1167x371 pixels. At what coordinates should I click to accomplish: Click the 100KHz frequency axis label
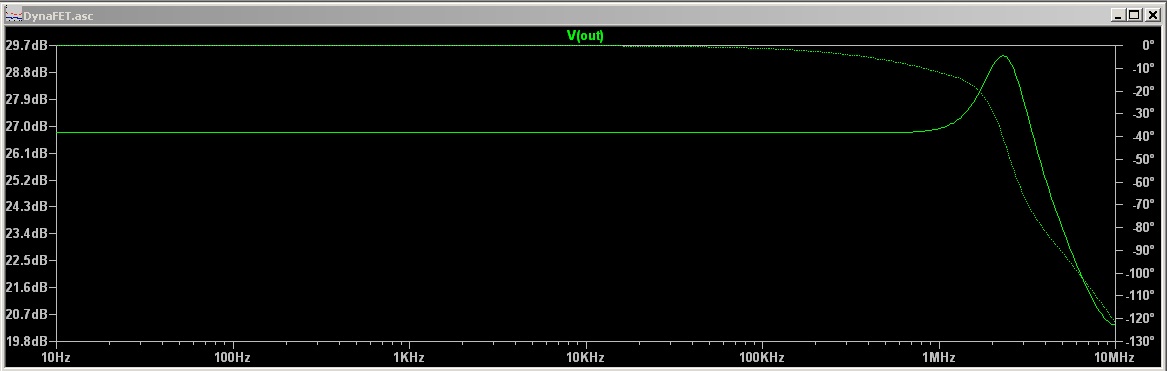pos(762,358)
